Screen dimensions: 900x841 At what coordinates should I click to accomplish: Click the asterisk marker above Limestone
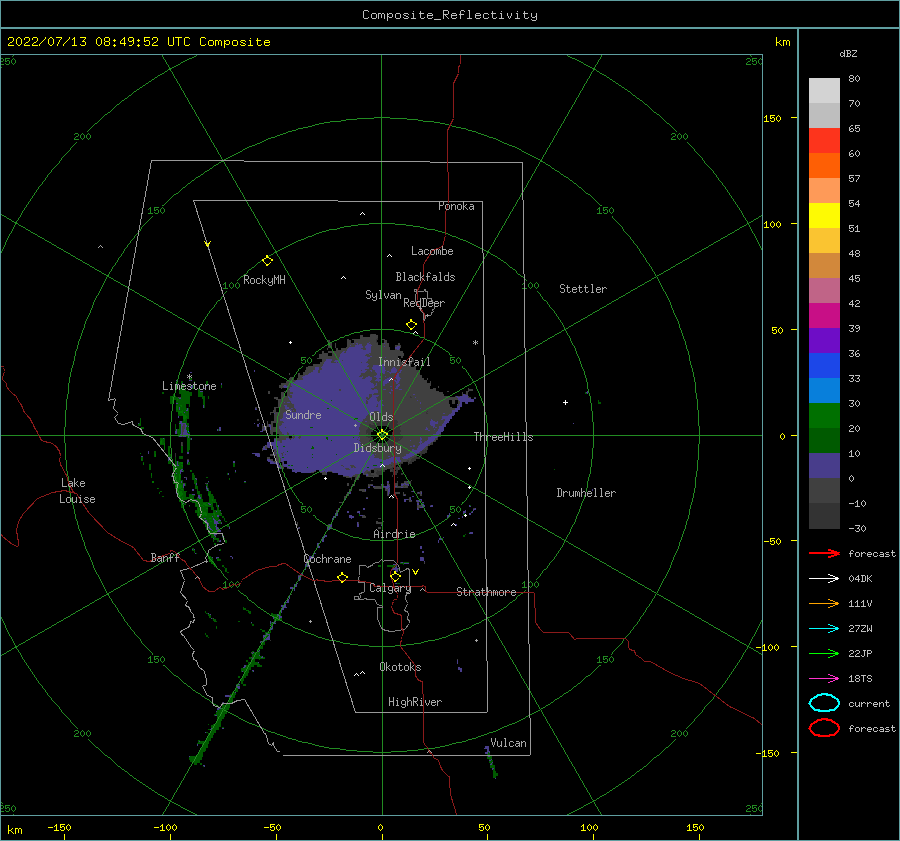189,377
